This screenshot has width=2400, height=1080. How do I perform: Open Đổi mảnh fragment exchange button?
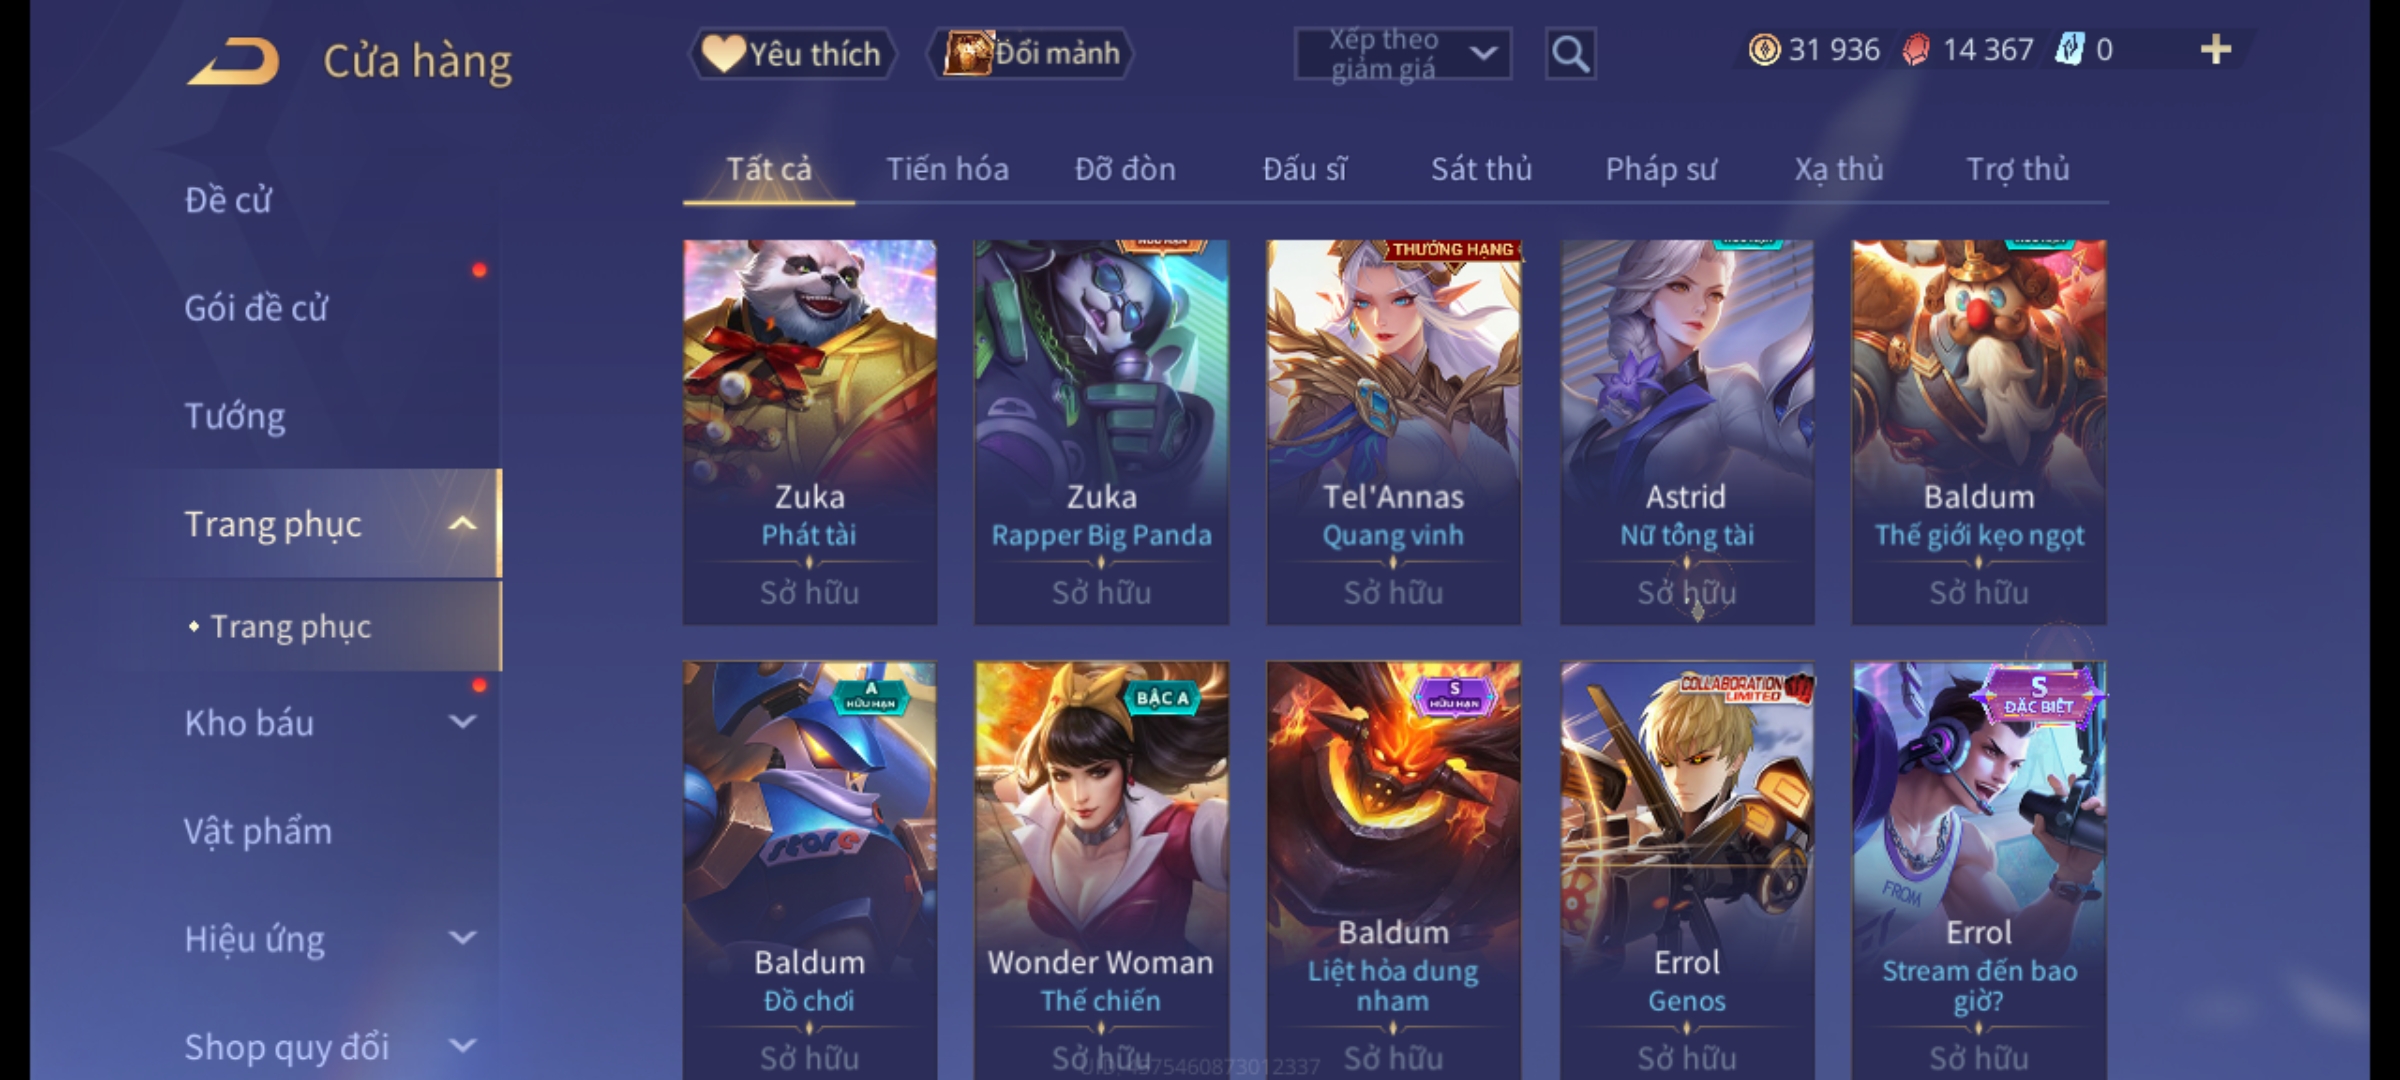(x=1032, y=54)
